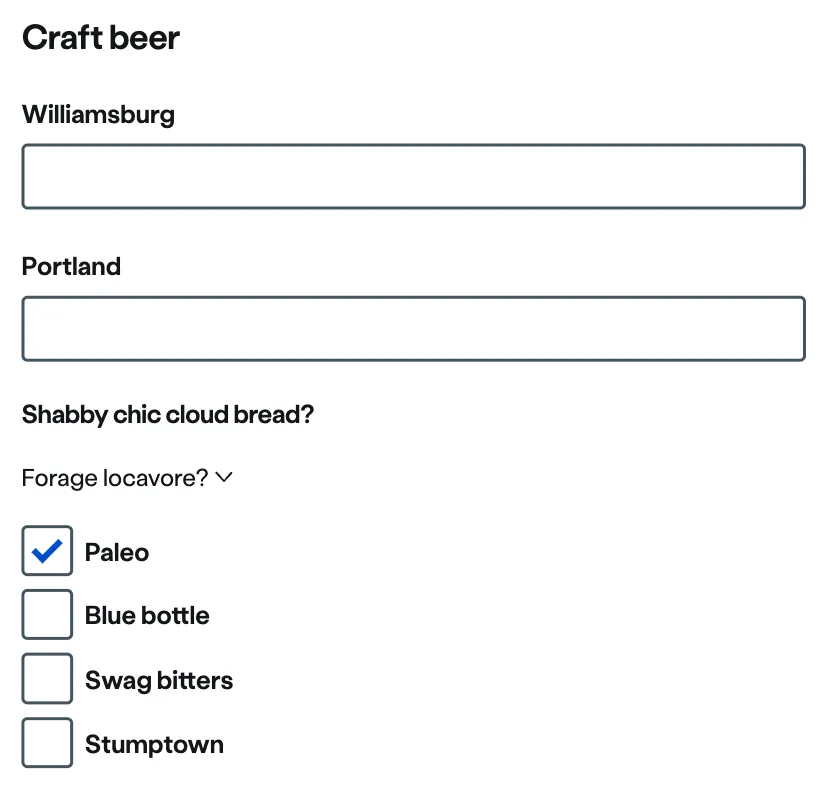The width and height of the screenshot is (824, 788).
Task: Click the blue checkmark icon in Paleo box
Action: pyautogui.click(x=47, y=551)
